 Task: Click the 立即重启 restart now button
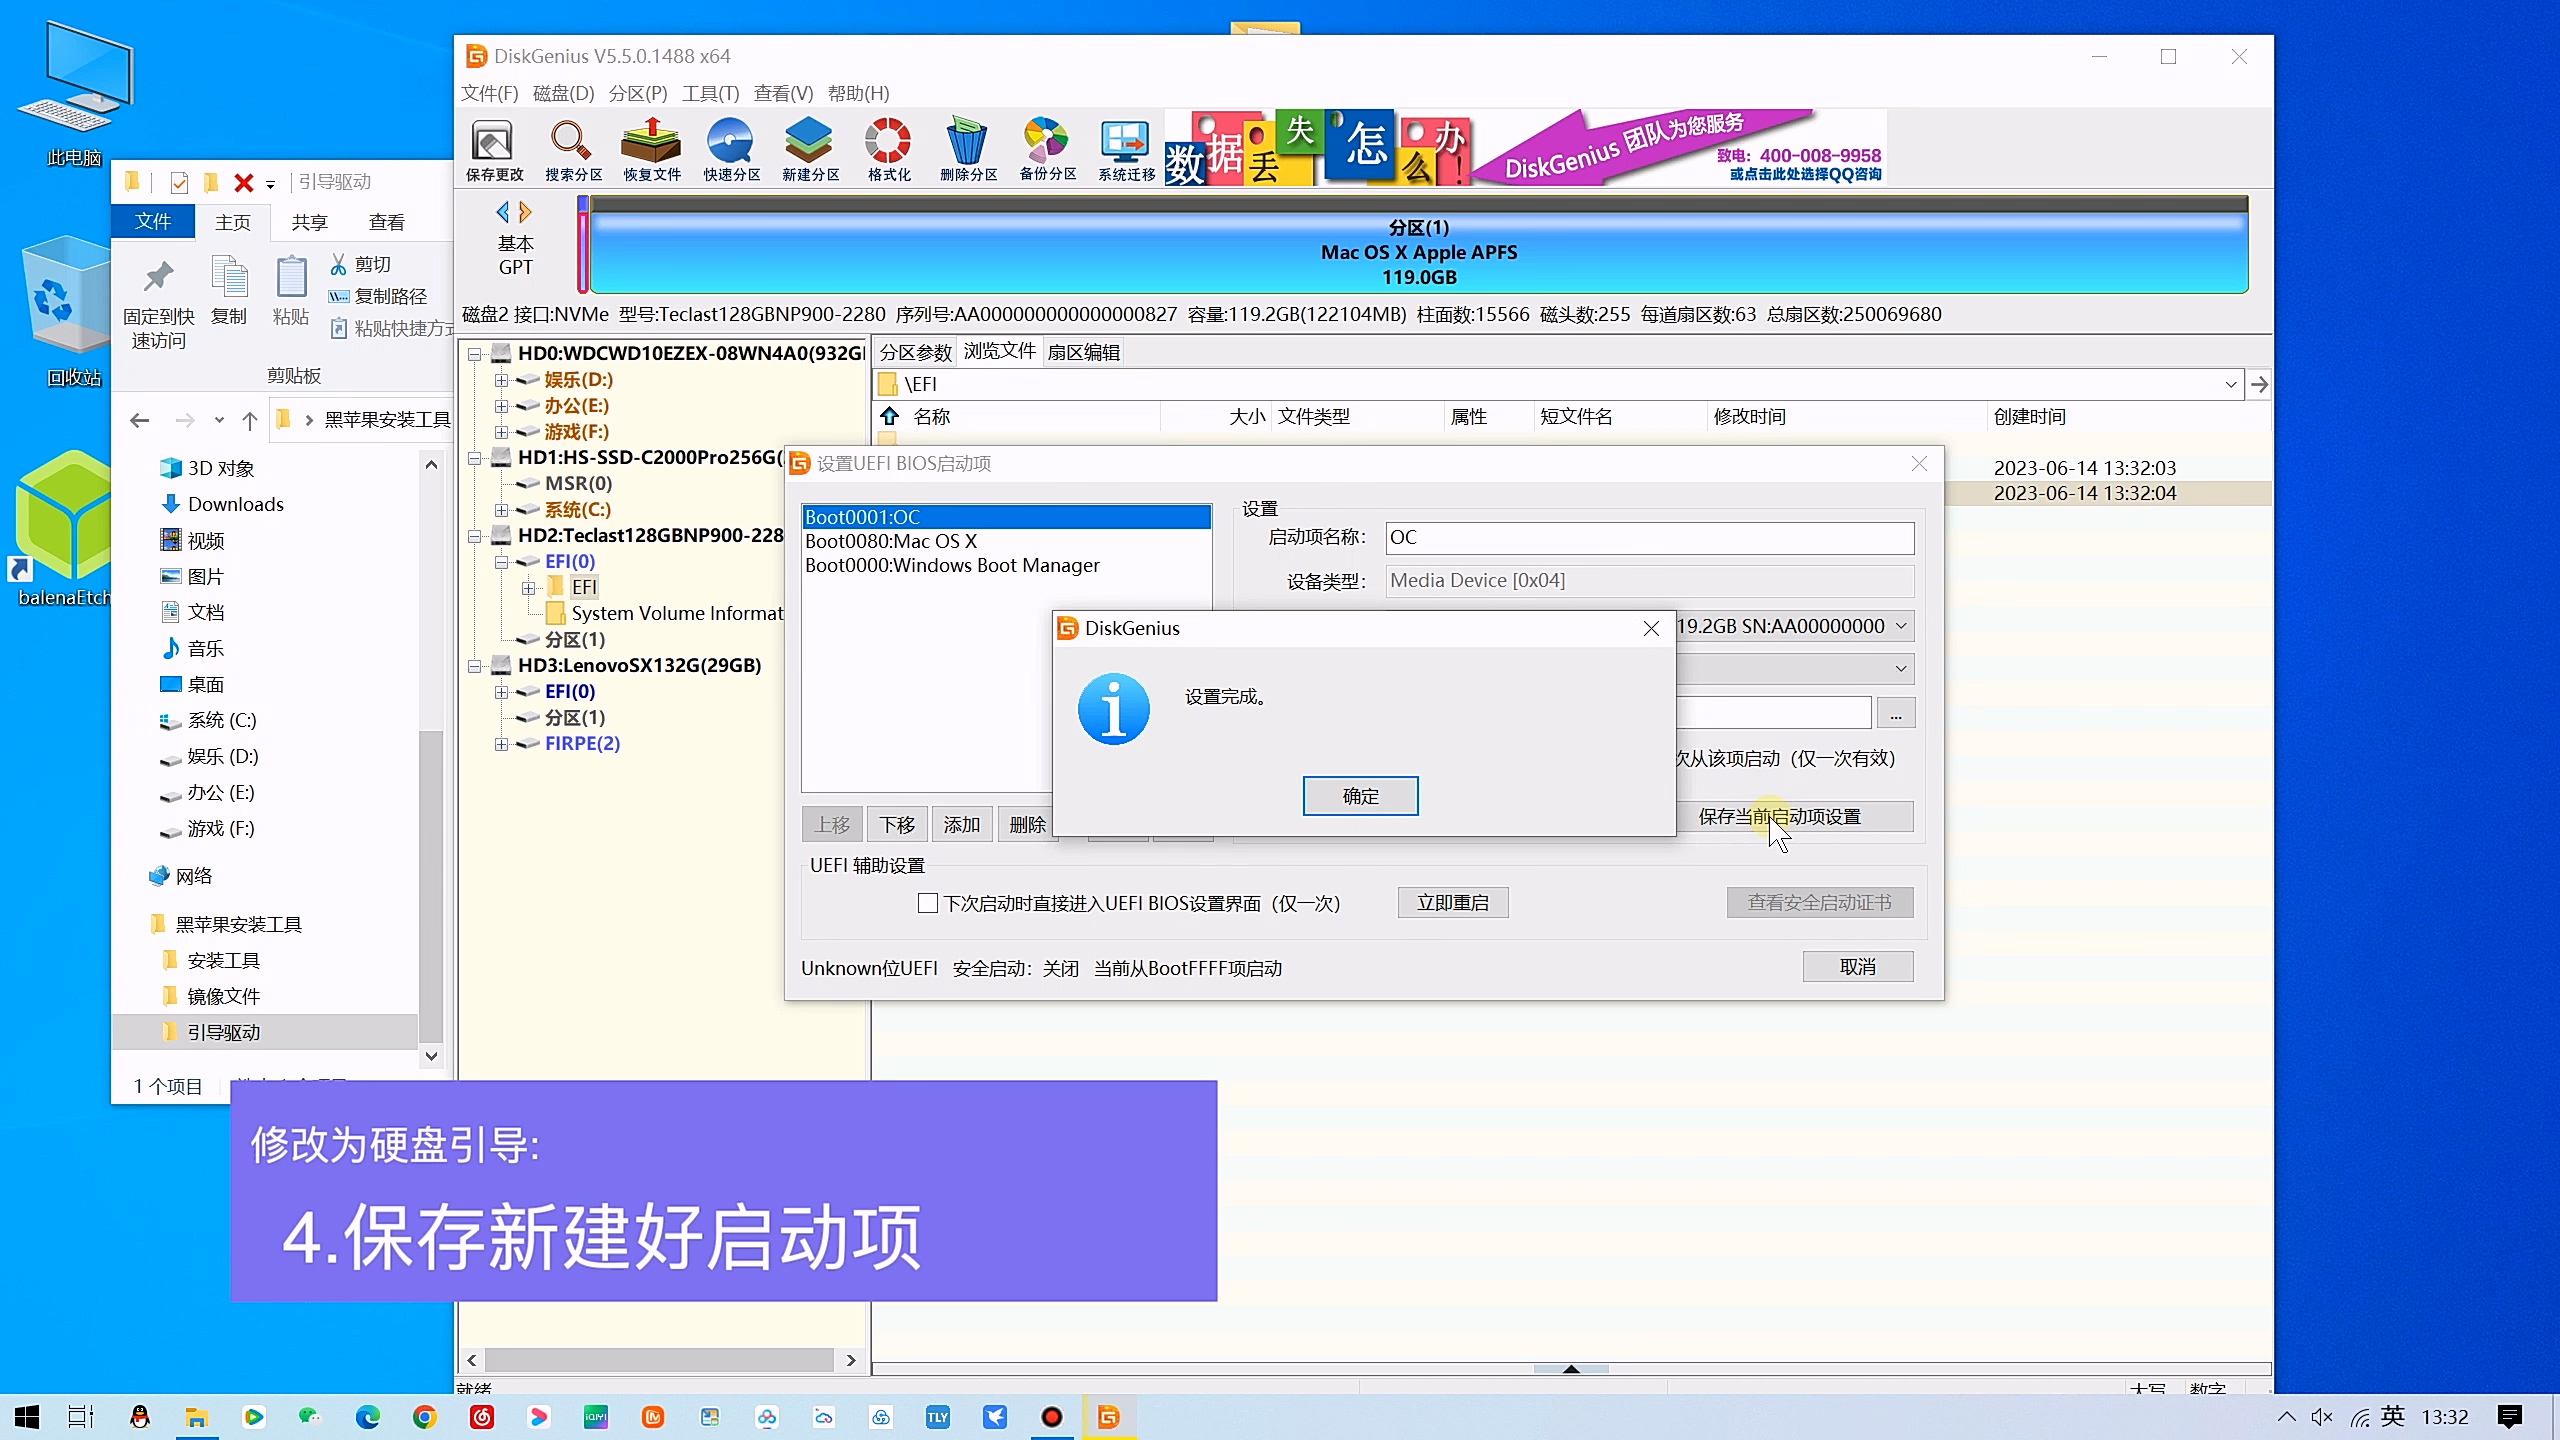(1452, 903)
